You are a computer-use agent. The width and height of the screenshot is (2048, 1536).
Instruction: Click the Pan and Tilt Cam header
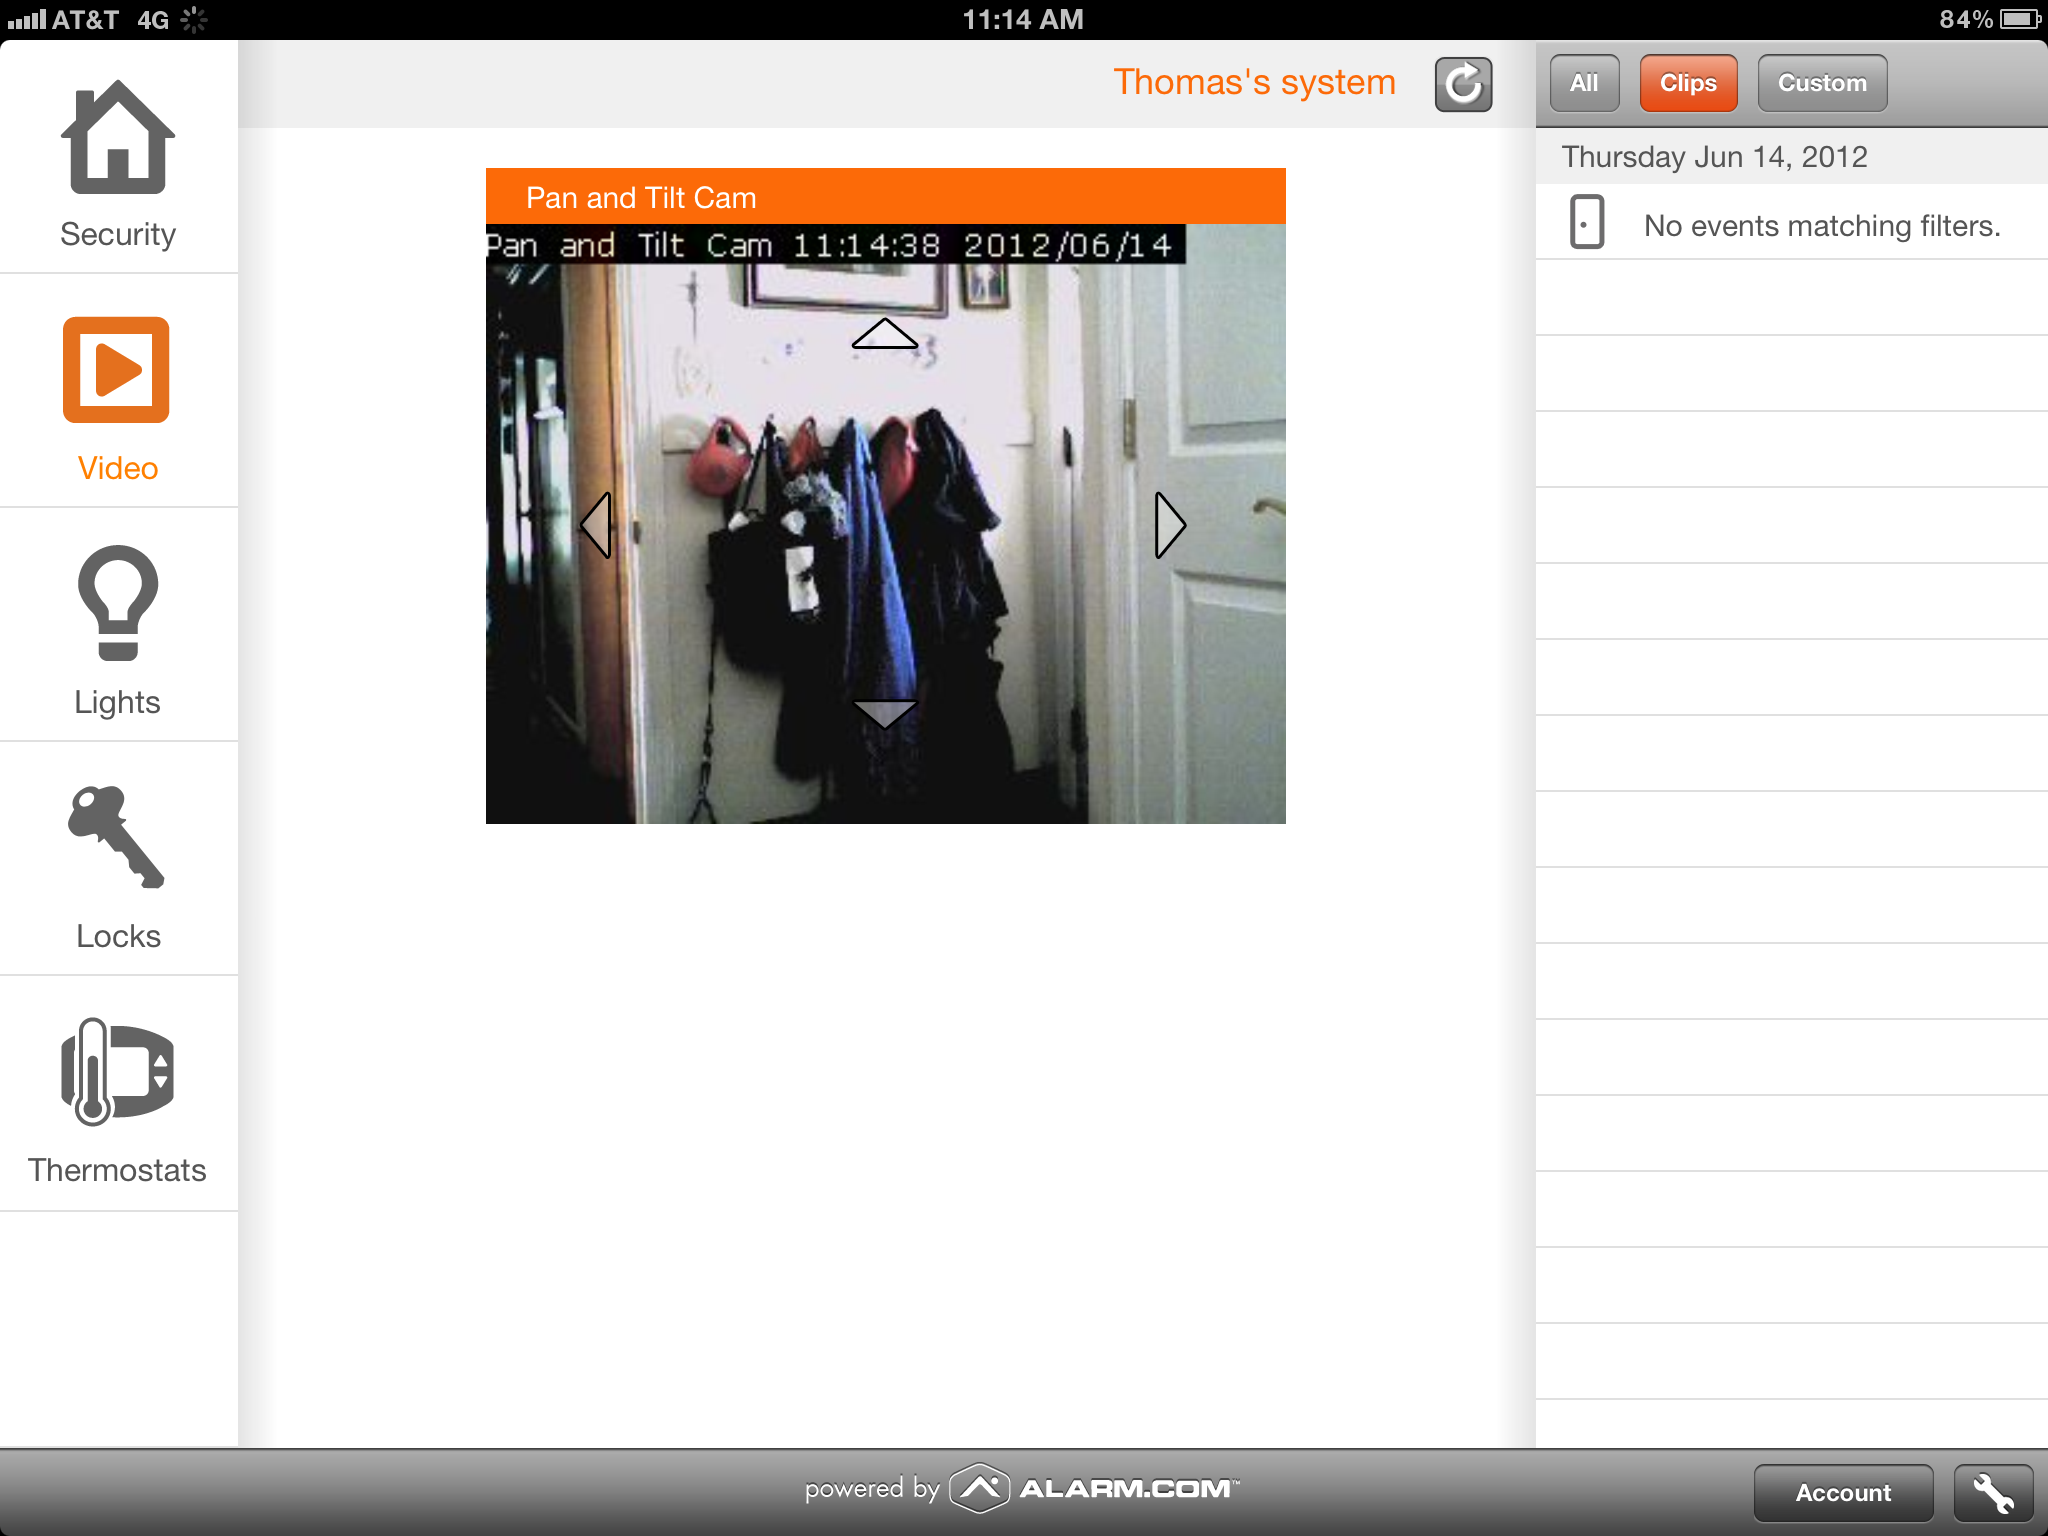885,197
